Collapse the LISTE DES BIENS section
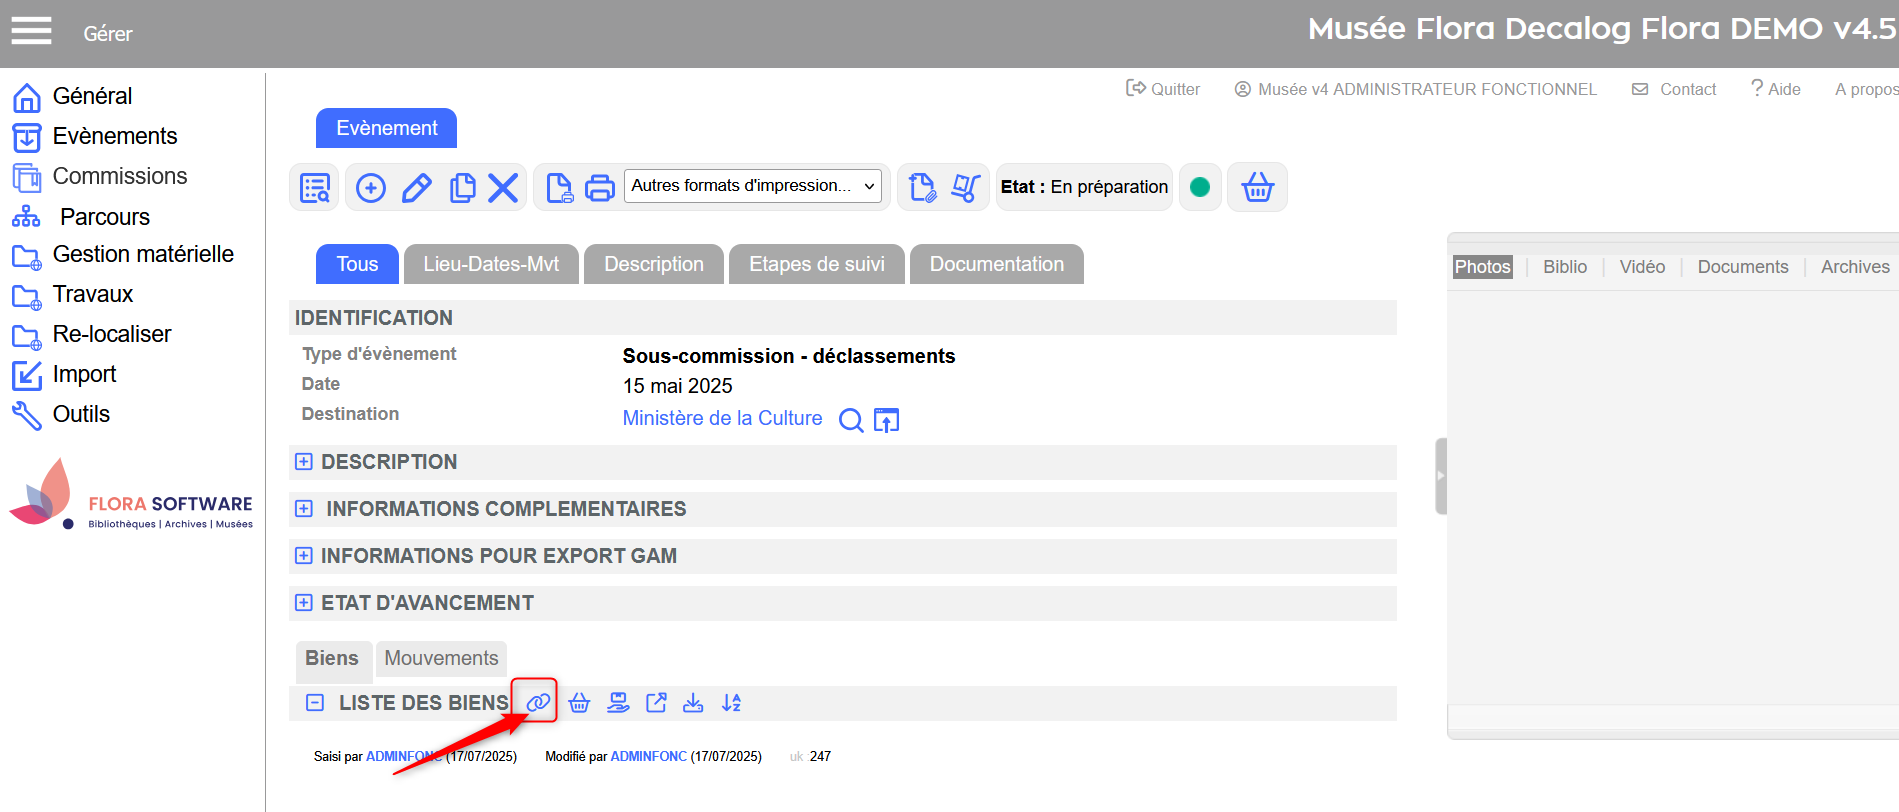1899x812 pixels. pyautogui.click(x=315, y=703)
